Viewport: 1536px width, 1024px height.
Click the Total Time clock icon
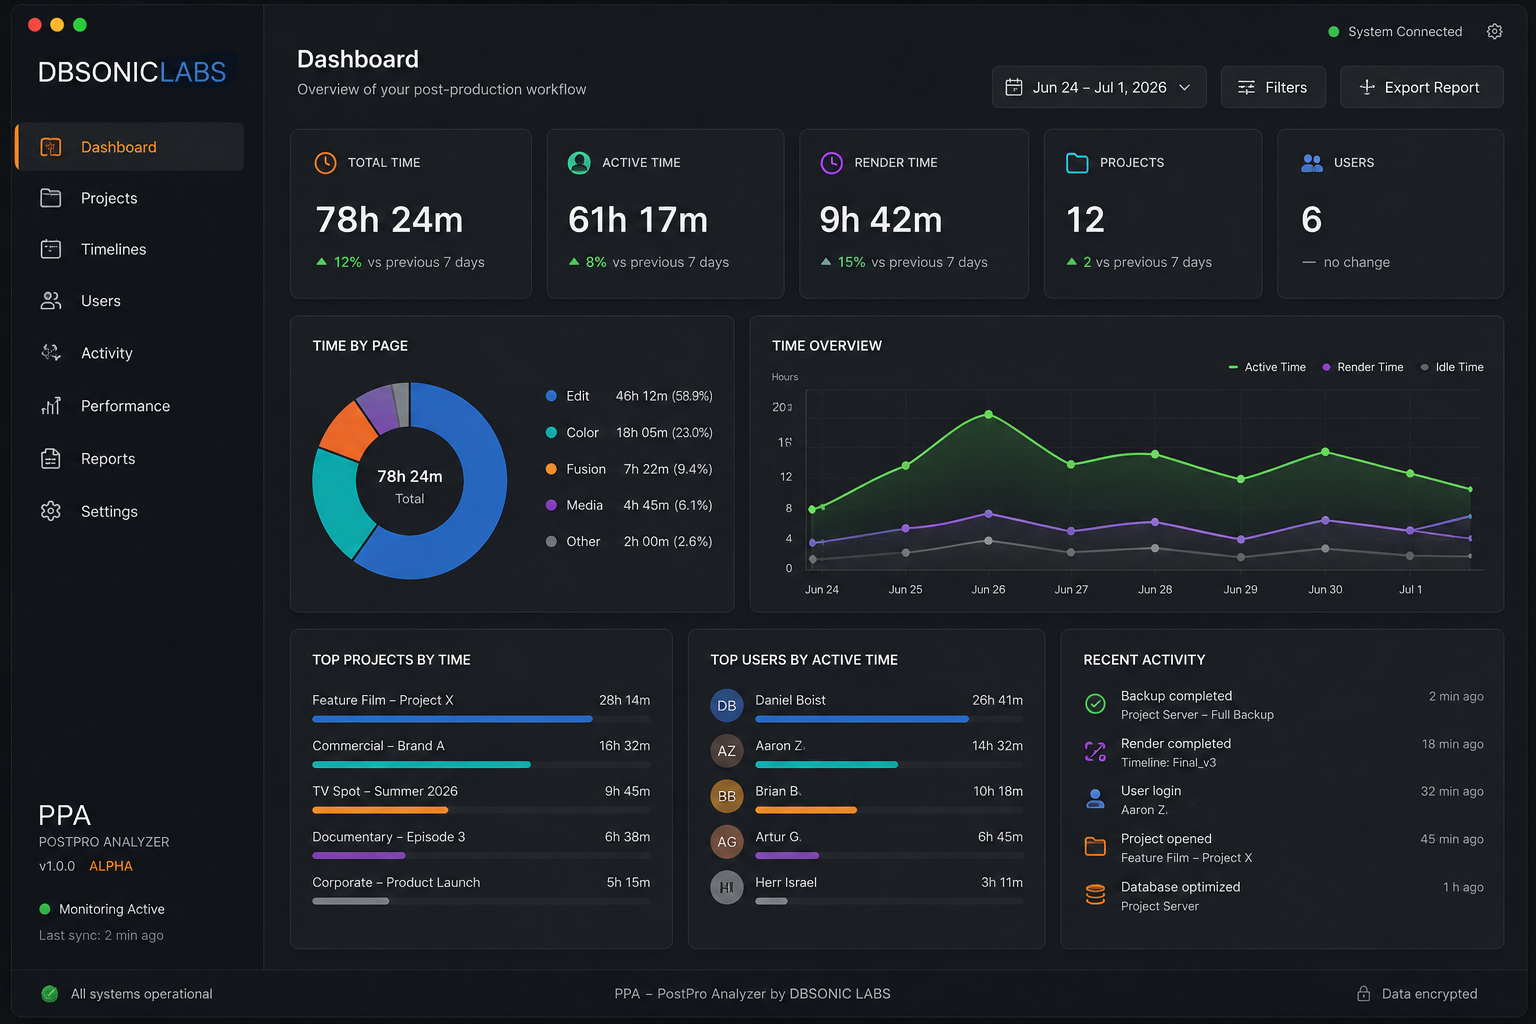pos(326,163)
